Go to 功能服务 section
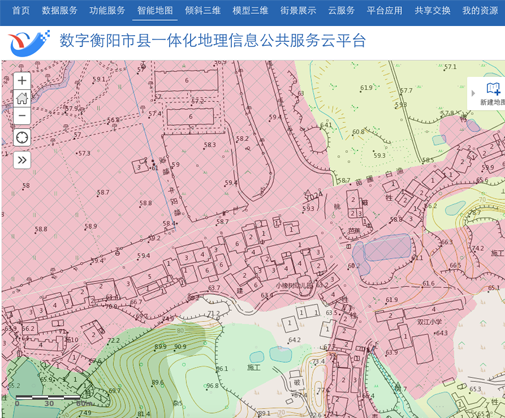505x418 pixels. (x=107, y=11)
